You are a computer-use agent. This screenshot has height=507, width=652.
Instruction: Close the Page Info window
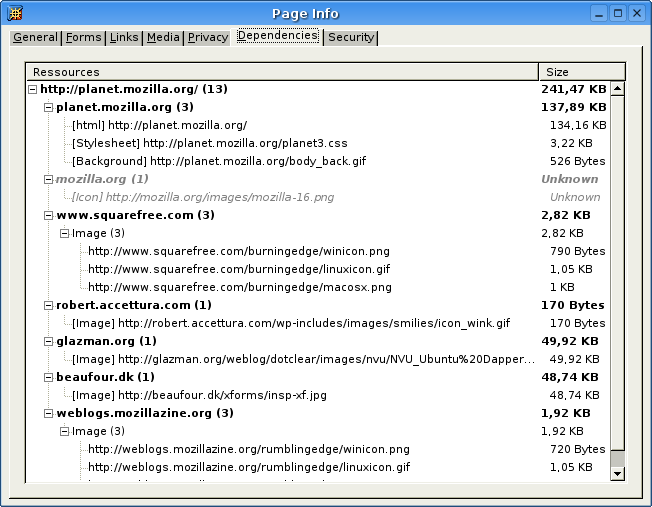pos(637,14)
